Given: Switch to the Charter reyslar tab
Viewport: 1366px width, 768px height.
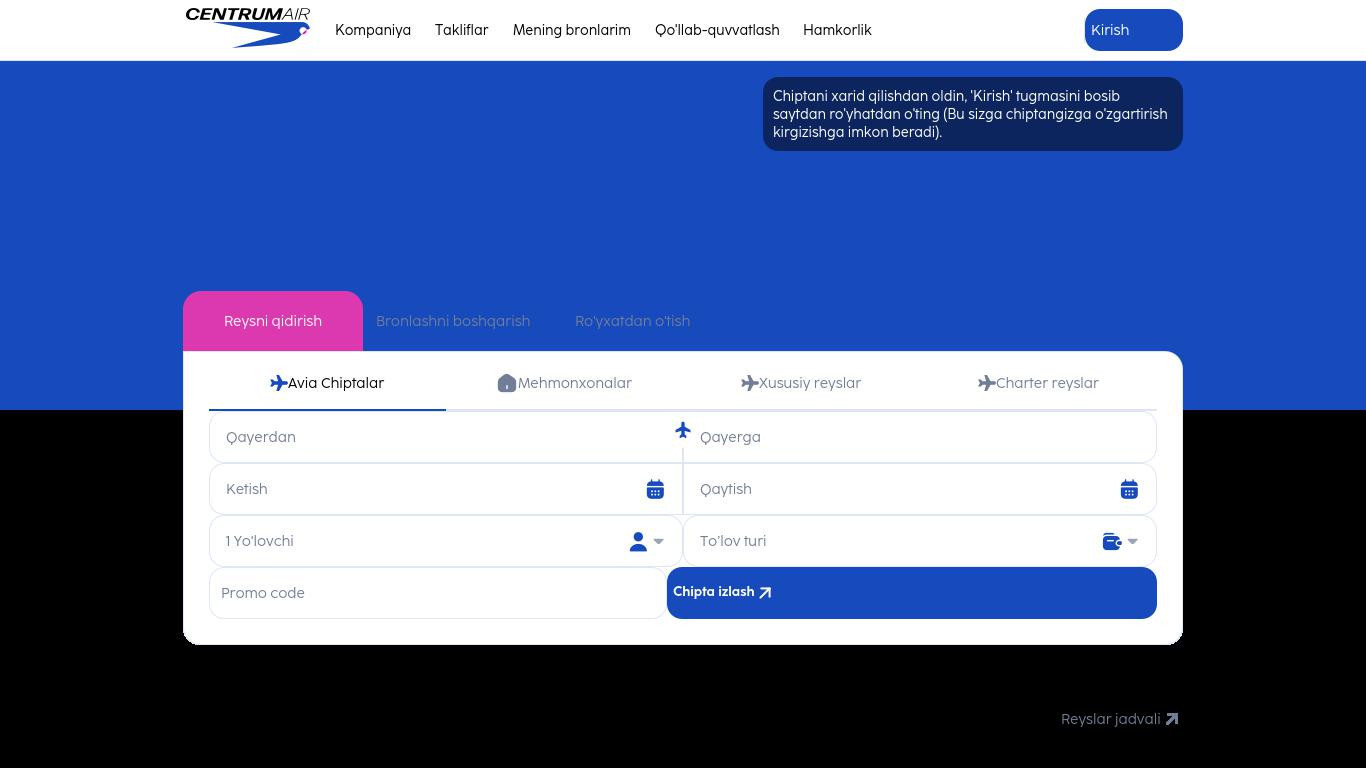Looking at the screenshot, I should (x=1038, y=383).
